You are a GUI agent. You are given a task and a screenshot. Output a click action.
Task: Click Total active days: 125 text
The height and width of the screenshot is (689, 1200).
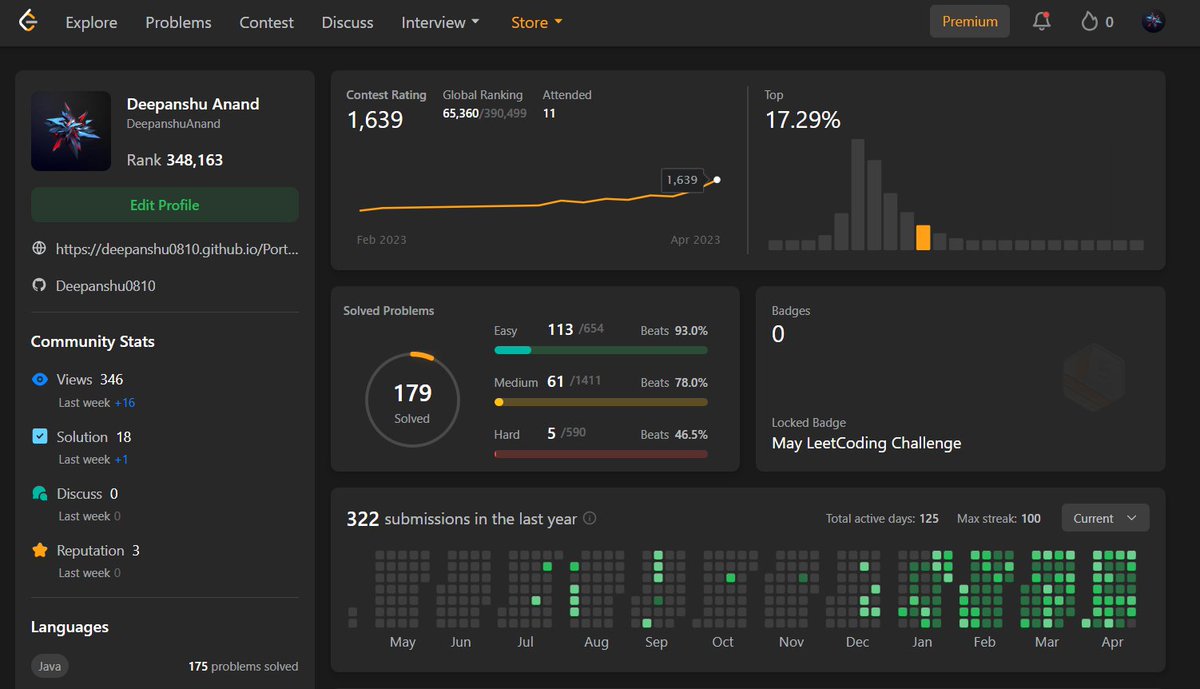click(x=882, y=518)
